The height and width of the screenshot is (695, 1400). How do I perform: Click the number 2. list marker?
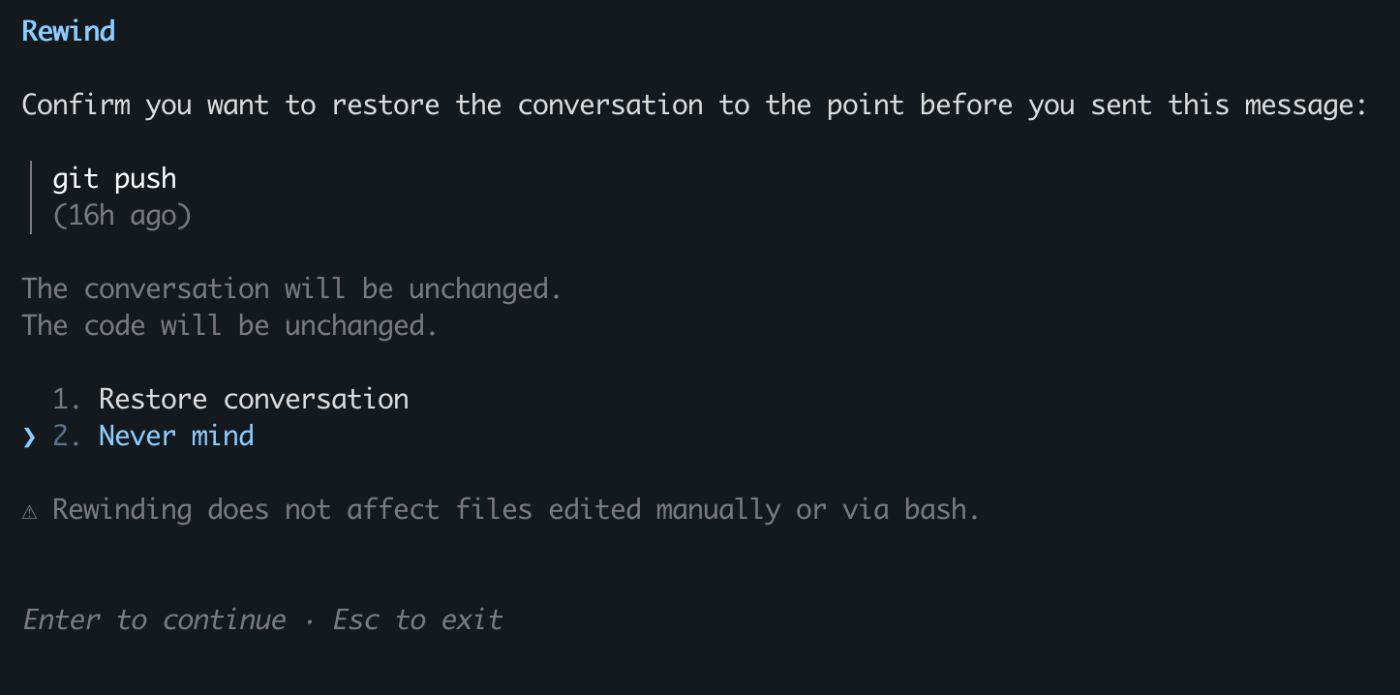pos(67,436)
